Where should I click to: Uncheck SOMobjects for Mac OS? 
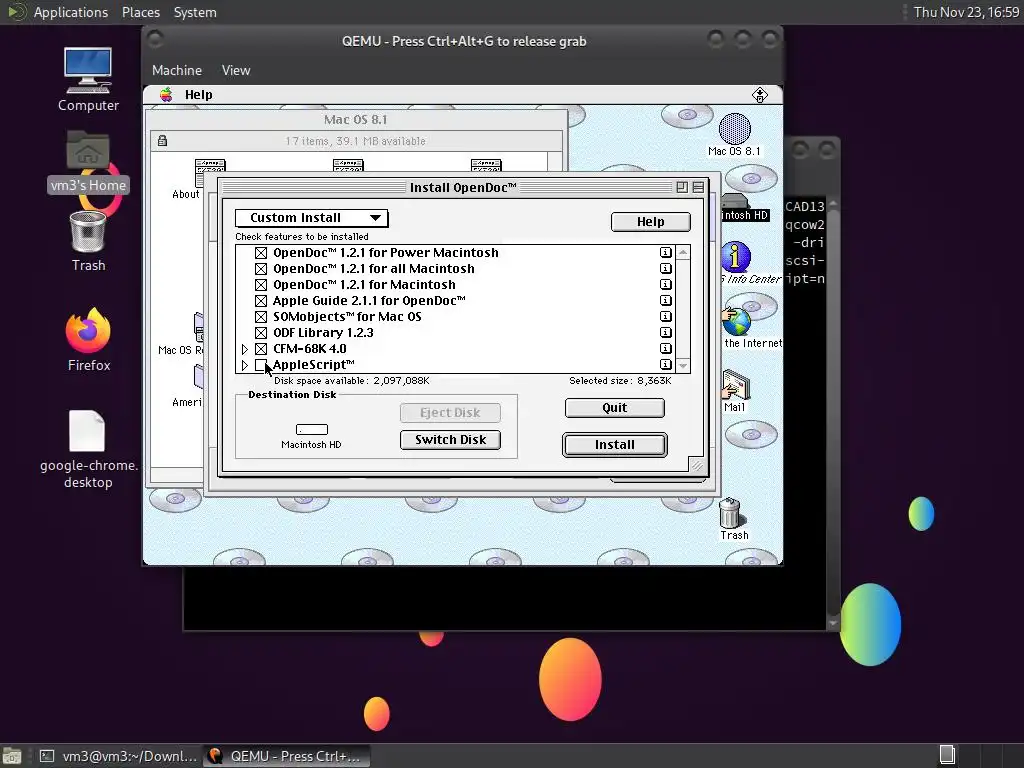[261, 317]
